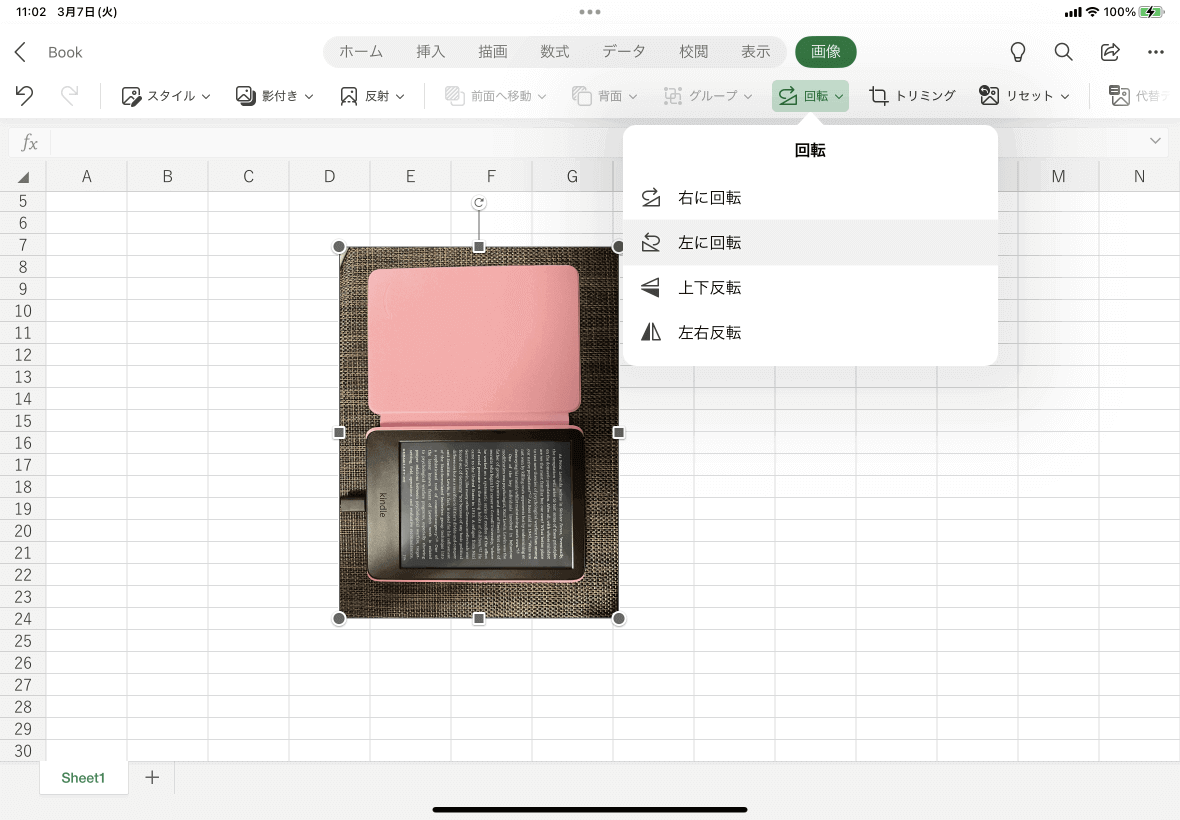Switch to the 数式 tab
1180x820 pixels.
click(x=555, y=52)
